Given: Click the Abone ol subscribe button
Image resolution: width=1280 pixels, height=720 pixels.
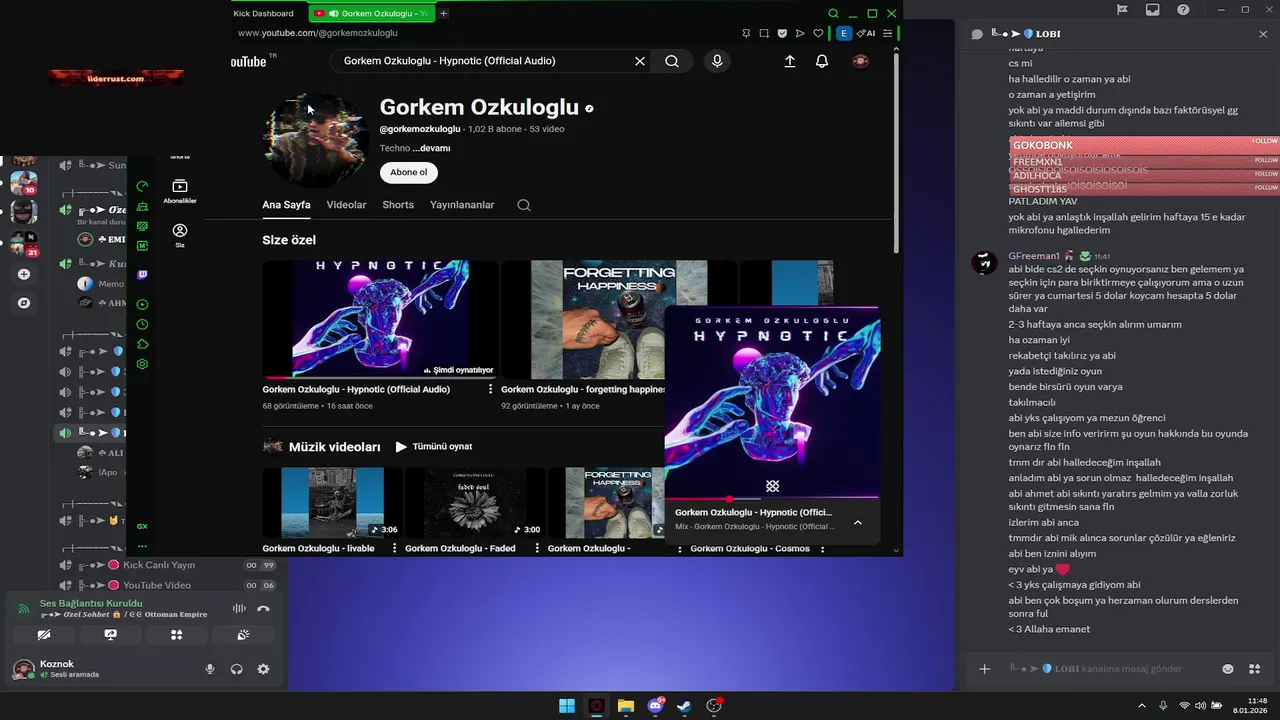Looking at the screenshot, I should click(x=409, y=172).
